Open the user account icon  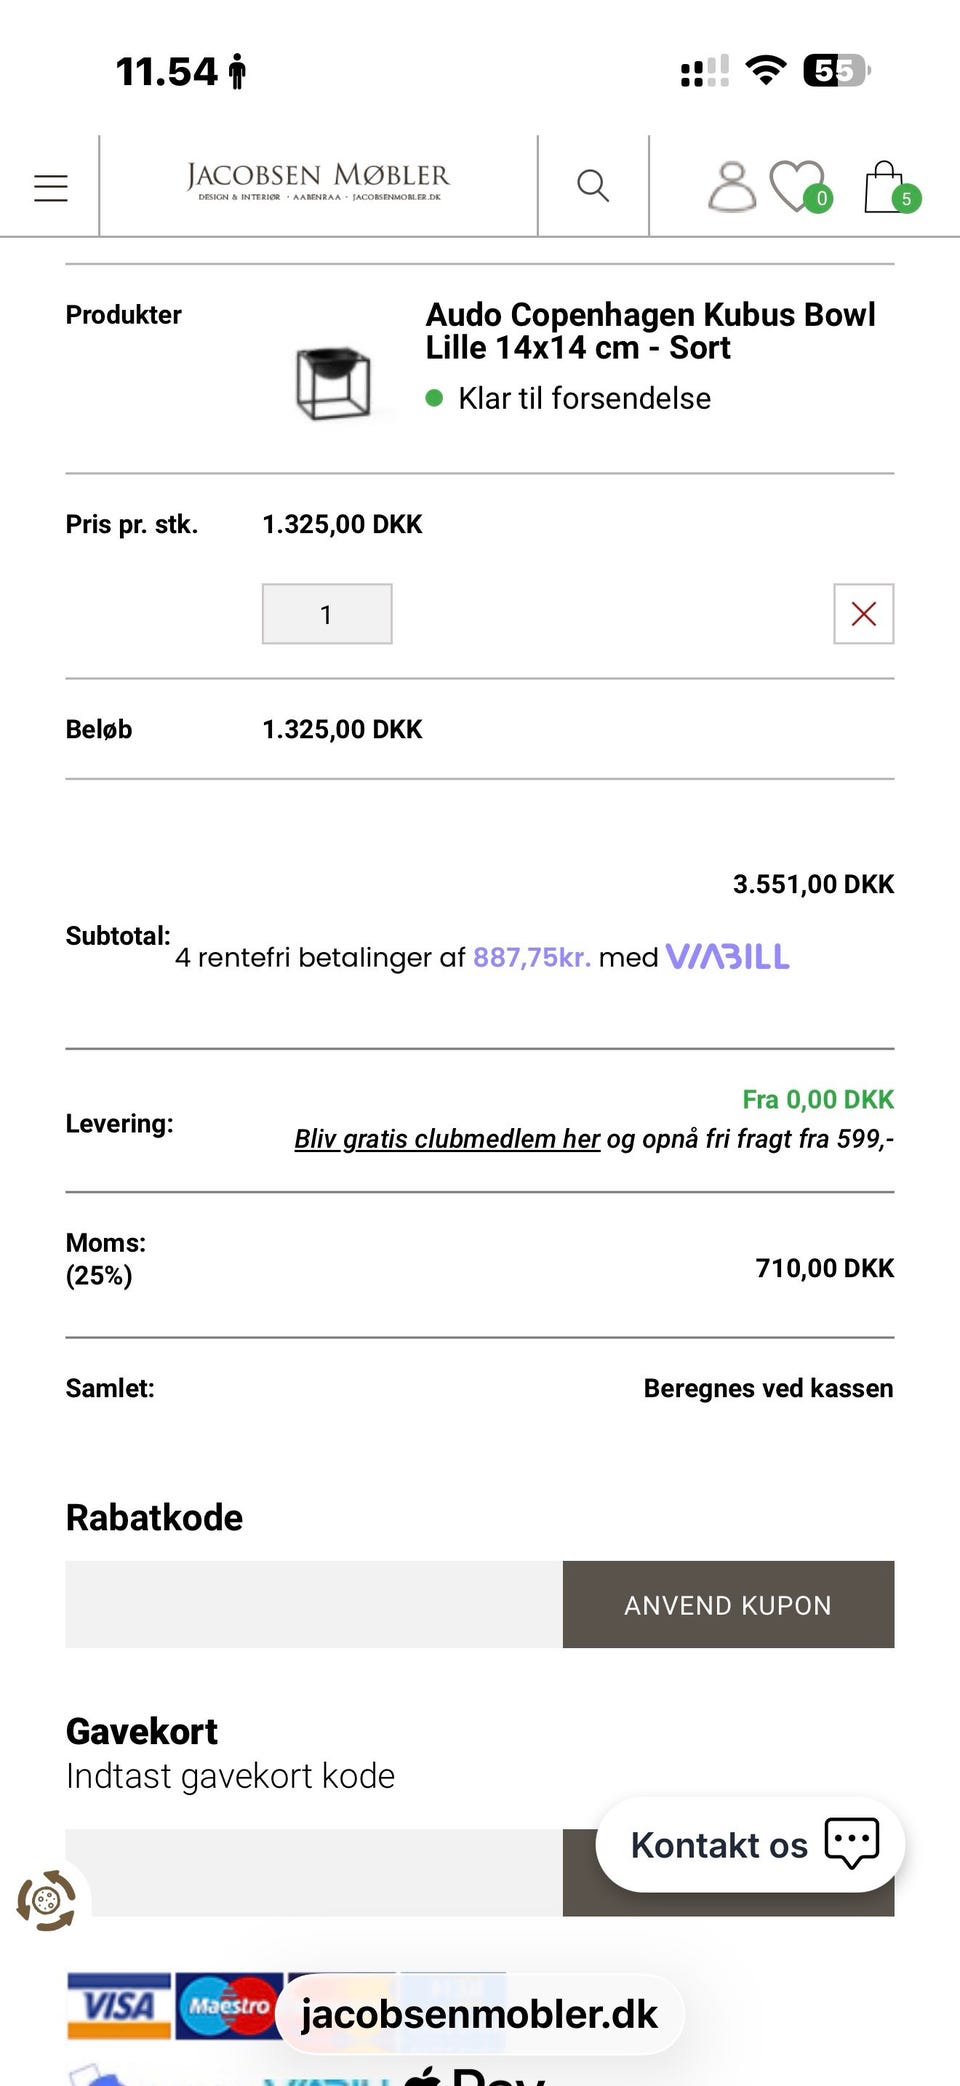coord(732,186)
